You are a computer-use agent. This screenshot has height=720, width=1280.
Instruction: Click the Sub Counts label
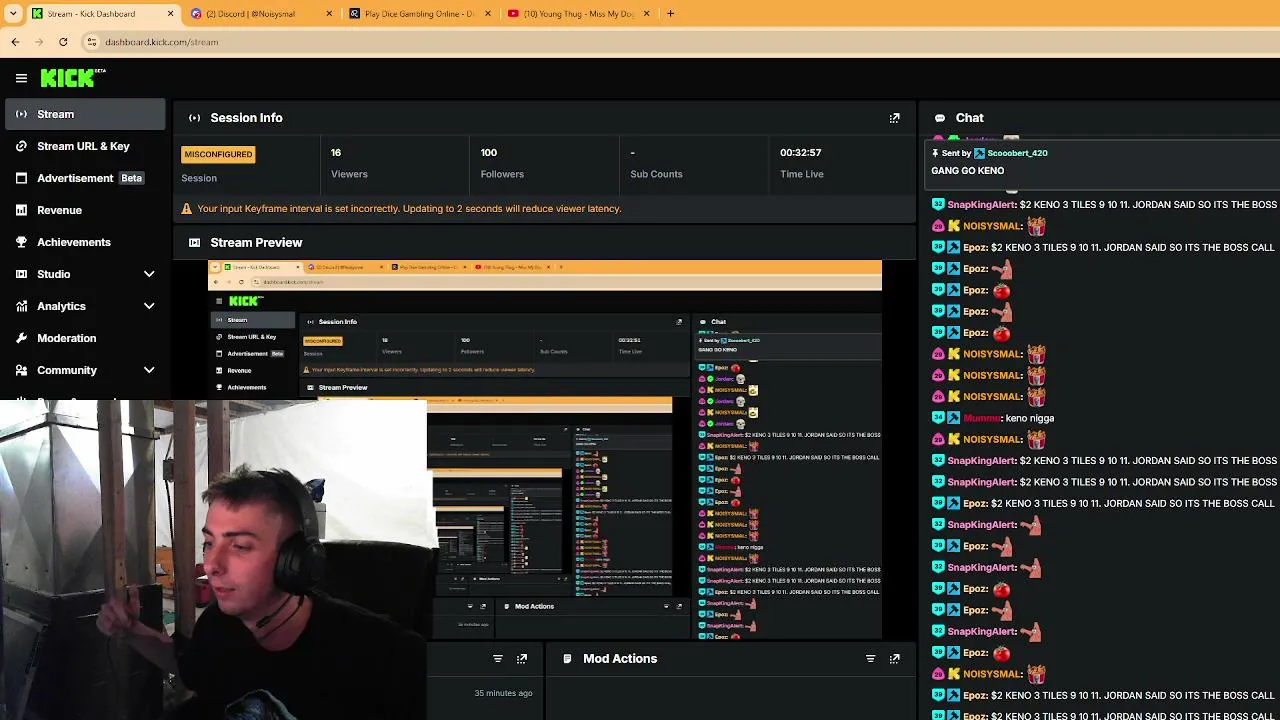click(x=656, y=174)
